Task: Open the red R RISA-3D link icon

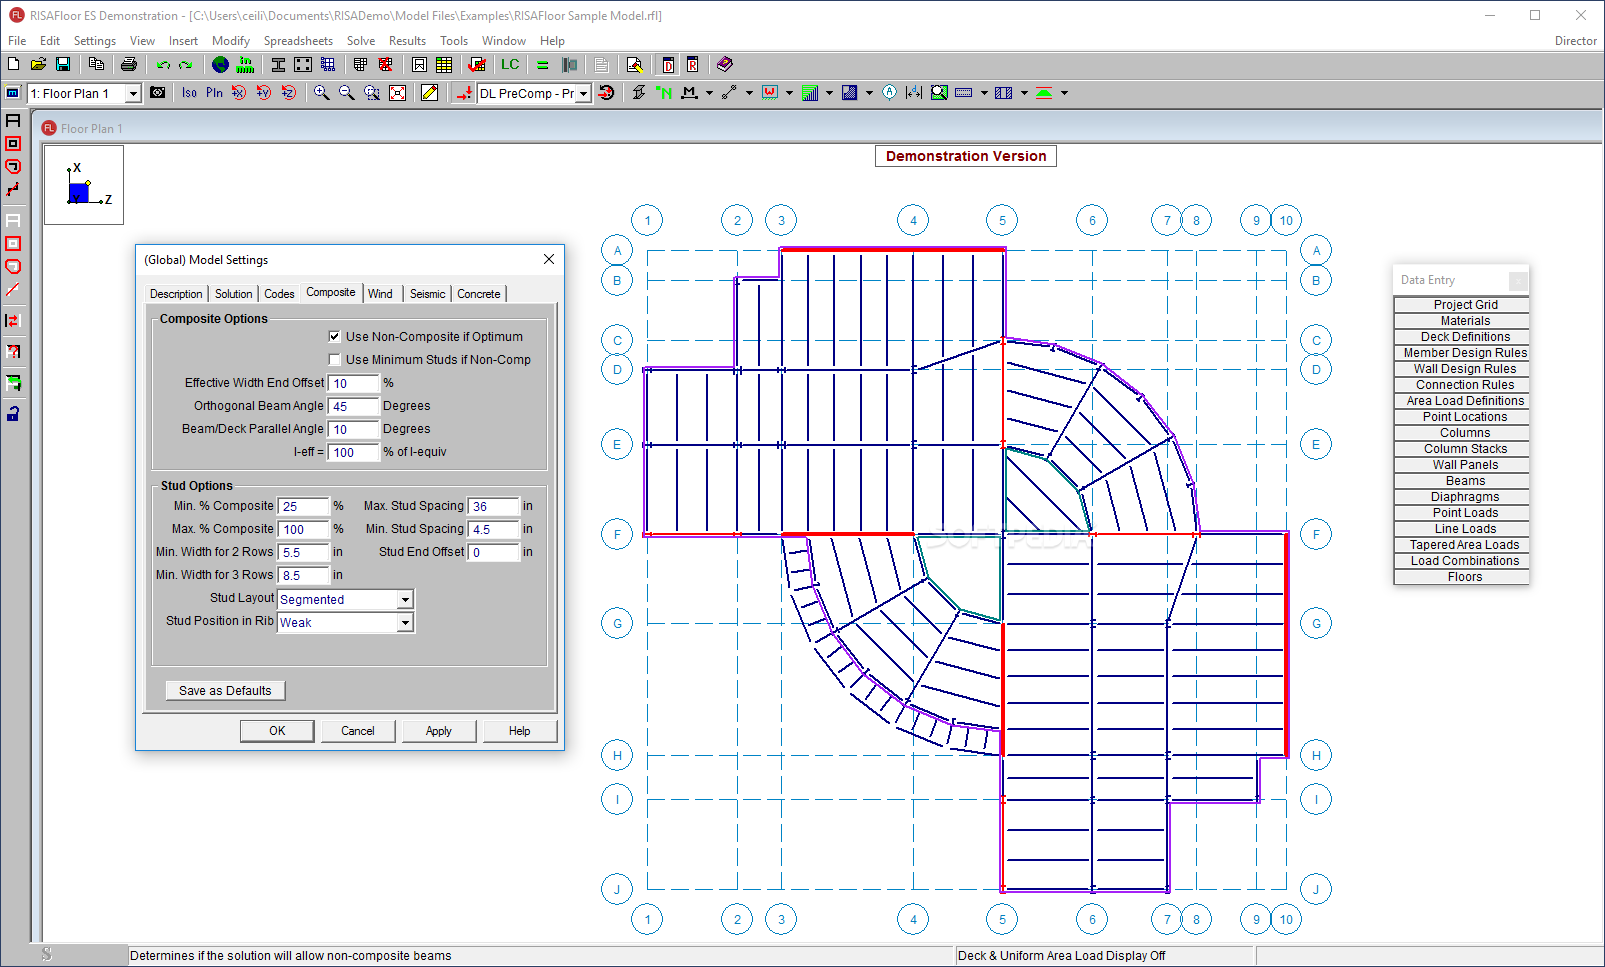Action: click(x=692, y=64)
